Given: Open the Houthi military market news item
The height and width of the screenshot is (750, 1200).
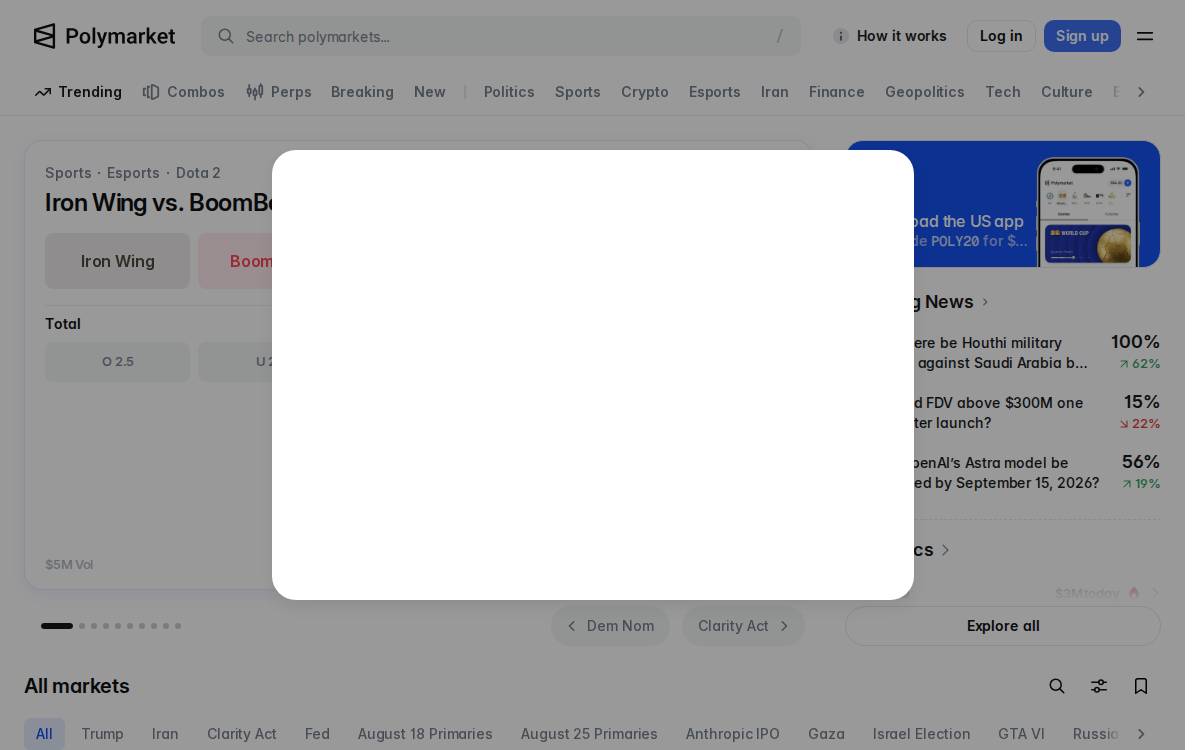Looking at the screenshot, I should click(x=1003, y=353).
